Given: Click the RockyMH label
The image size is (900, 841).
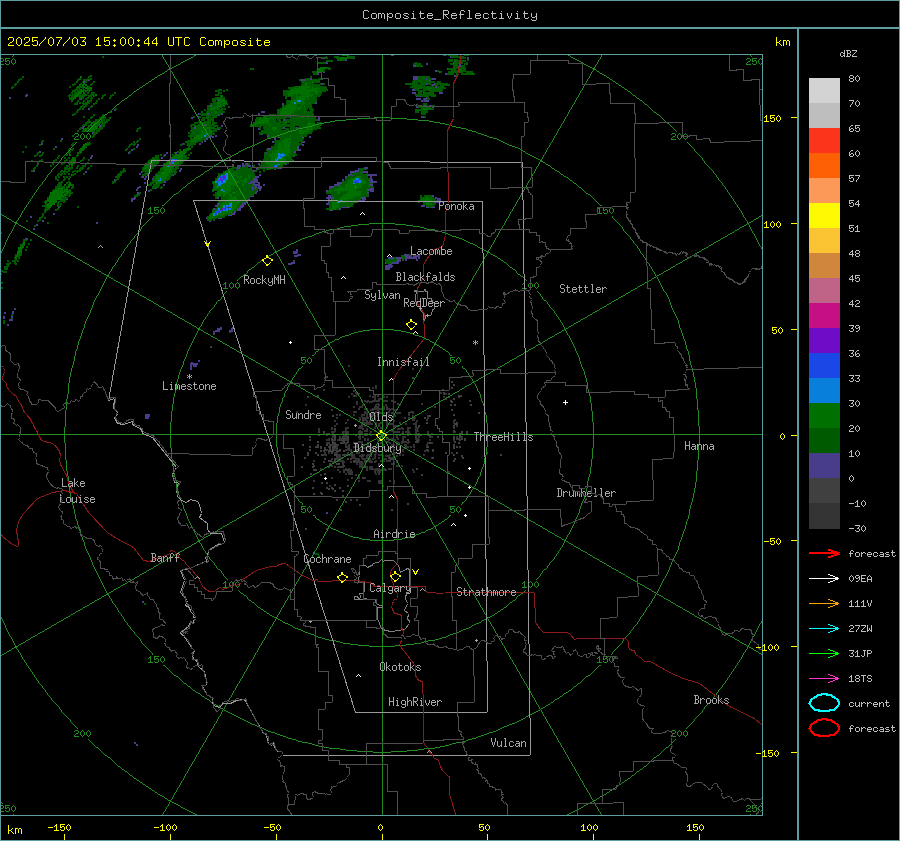Looking at the screenshot, I should (264, 280).
